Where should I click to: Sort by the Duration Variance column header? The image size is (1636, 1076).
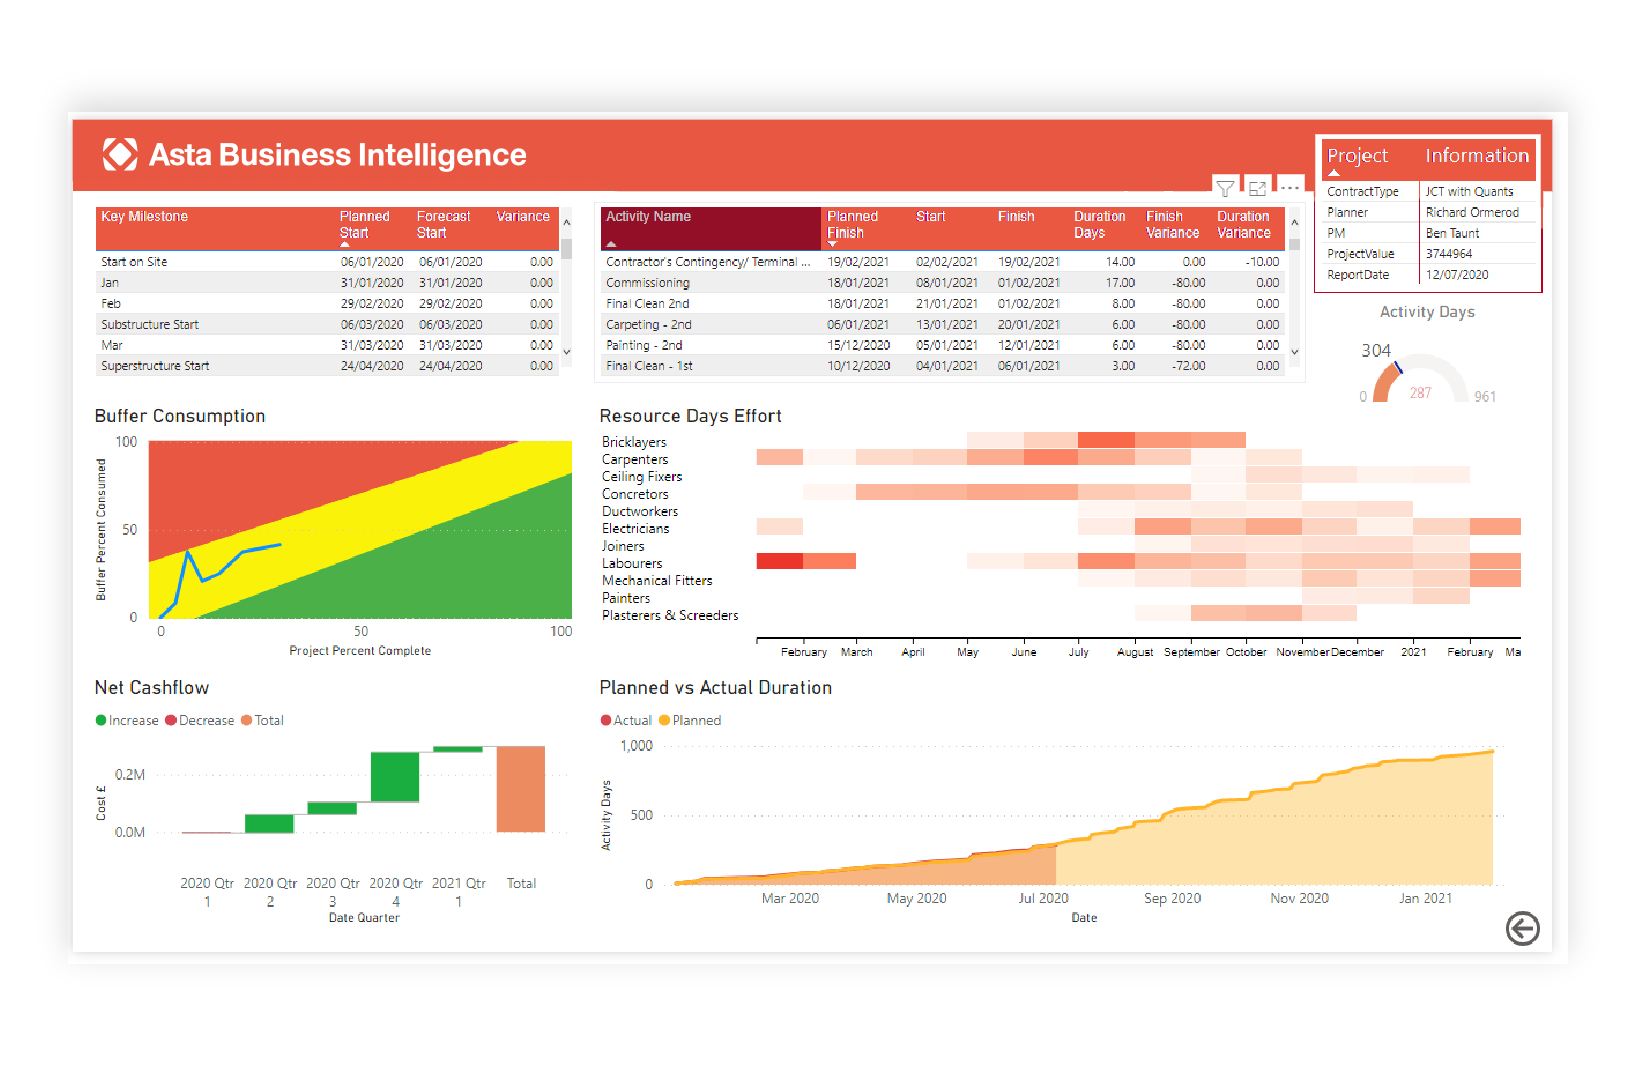(x=1243, y=225)
